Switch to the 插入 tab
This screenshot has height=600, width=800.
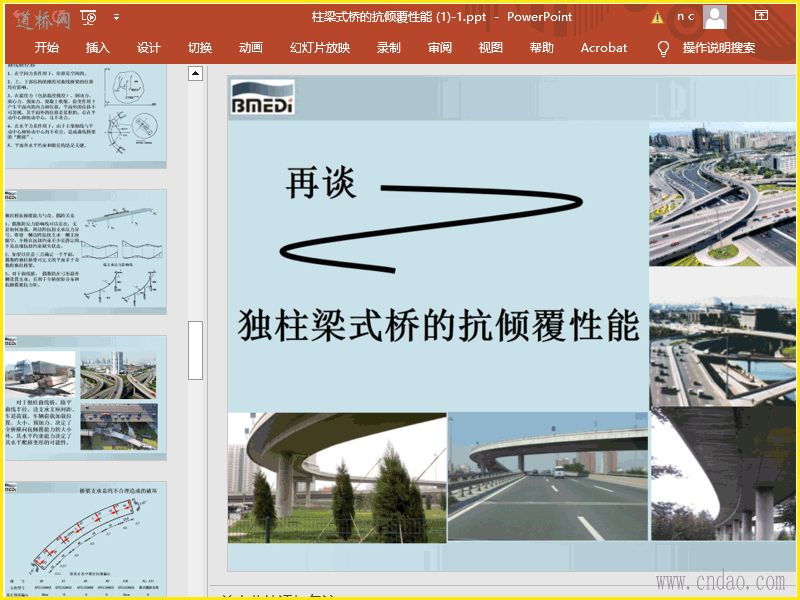[x=98, y=48]
